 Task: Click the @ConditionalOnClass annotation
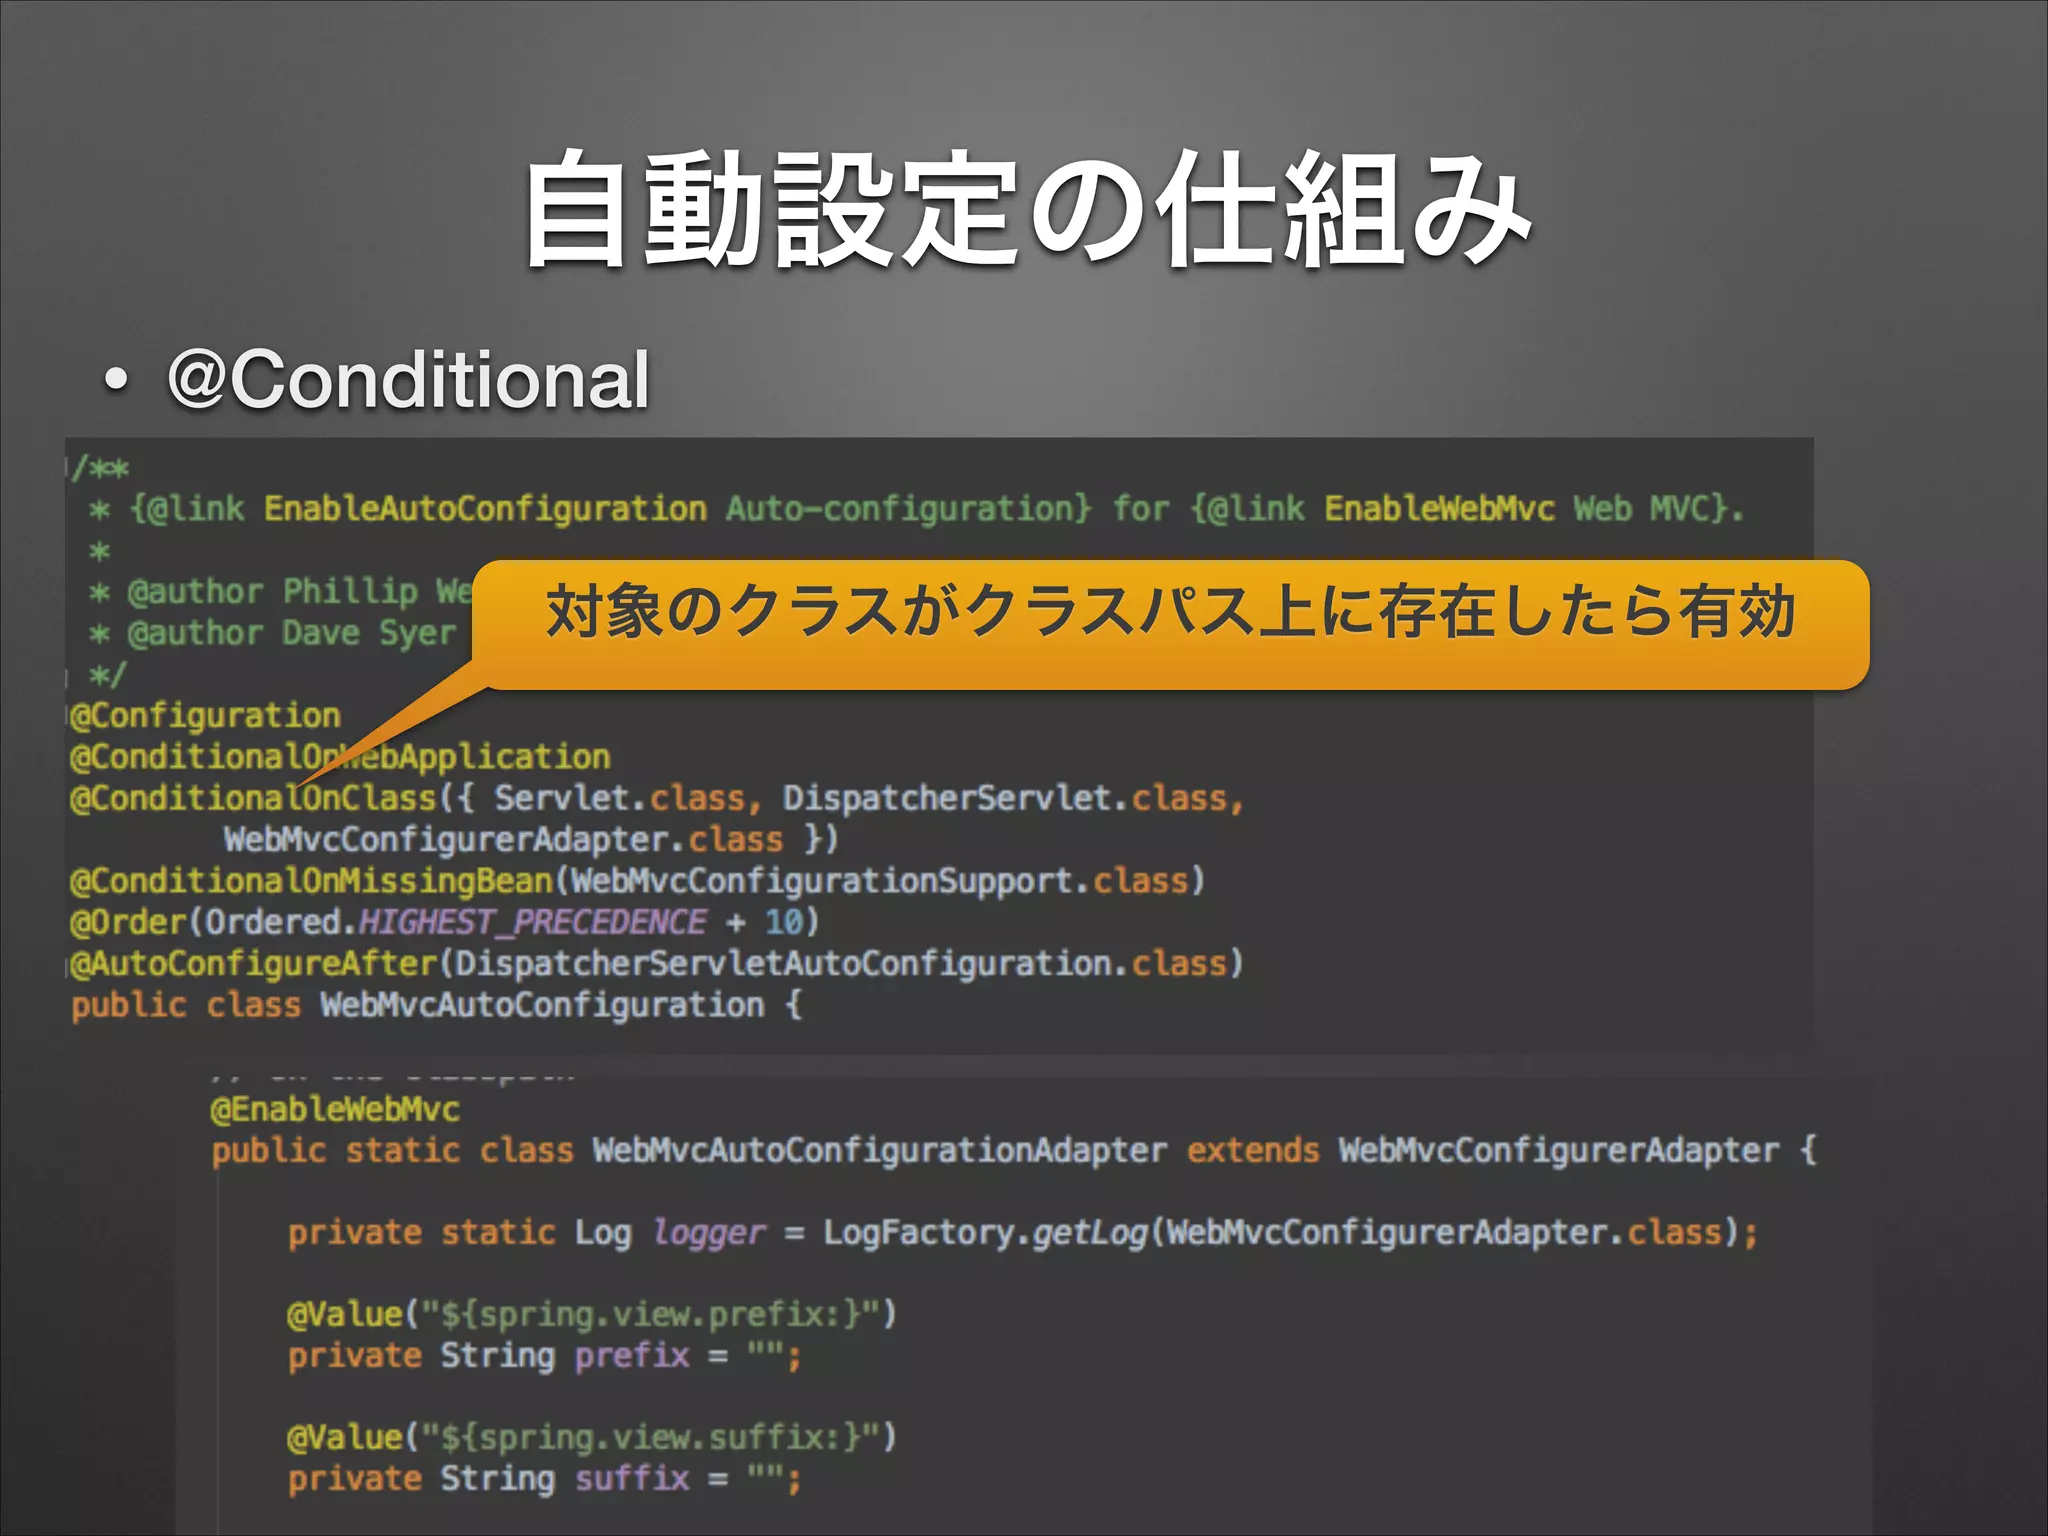click(x=254, y=798)
